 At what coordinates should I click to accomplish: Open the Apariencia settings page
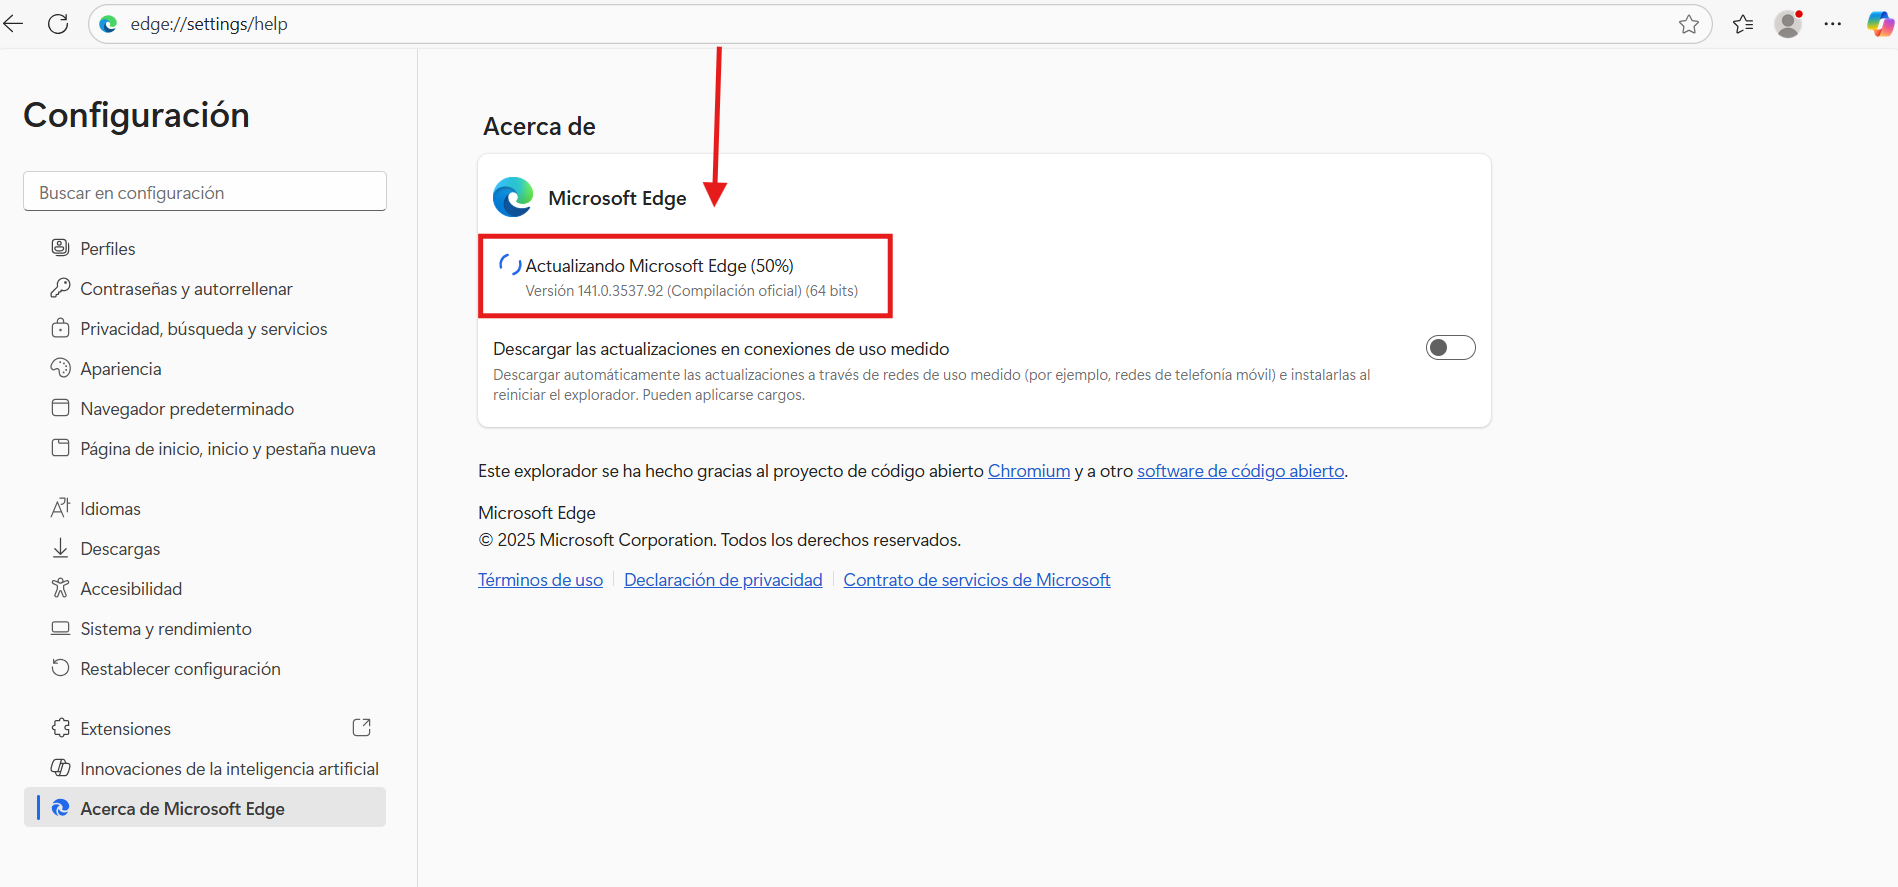point(120,369)
